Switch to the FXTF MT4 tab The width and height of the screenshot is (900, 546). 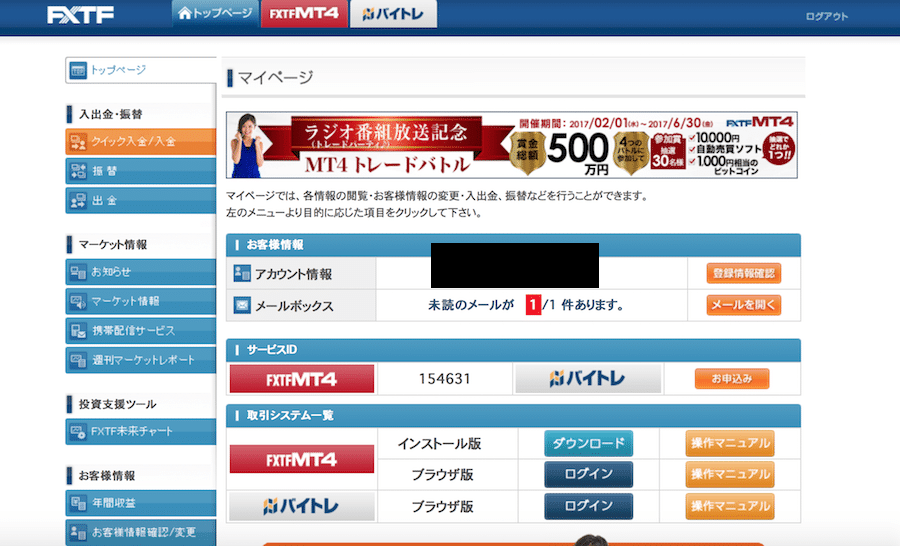tap(304, 14)
